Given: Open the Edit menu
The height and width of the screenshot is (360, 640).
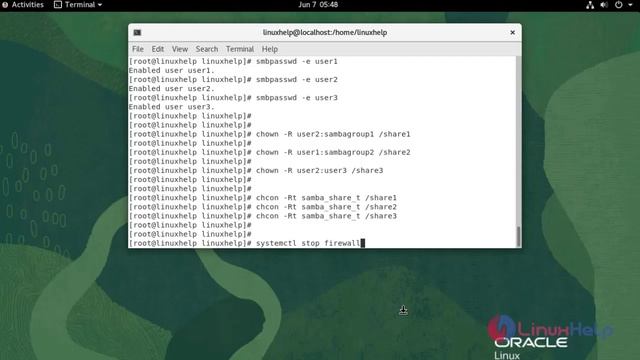Looking at the screenshot, I should click(158, 49).
